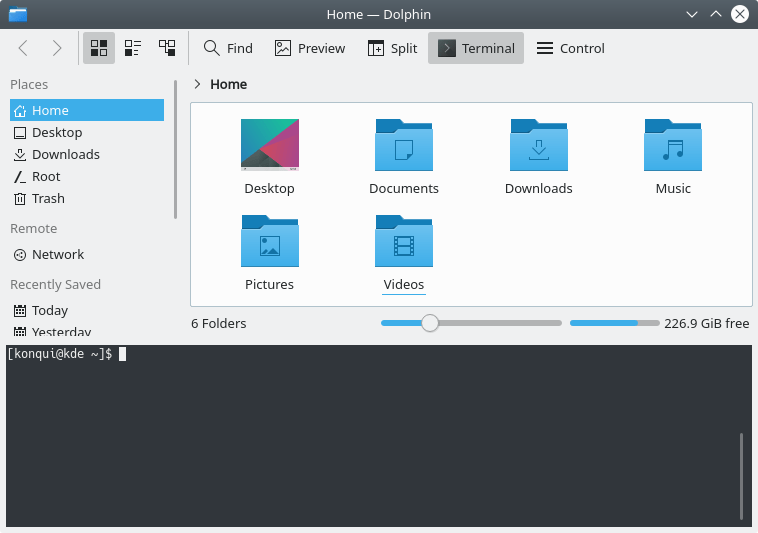Show files saved Yesterday
This screenshot has height=533, width=758.
(87, 331)
